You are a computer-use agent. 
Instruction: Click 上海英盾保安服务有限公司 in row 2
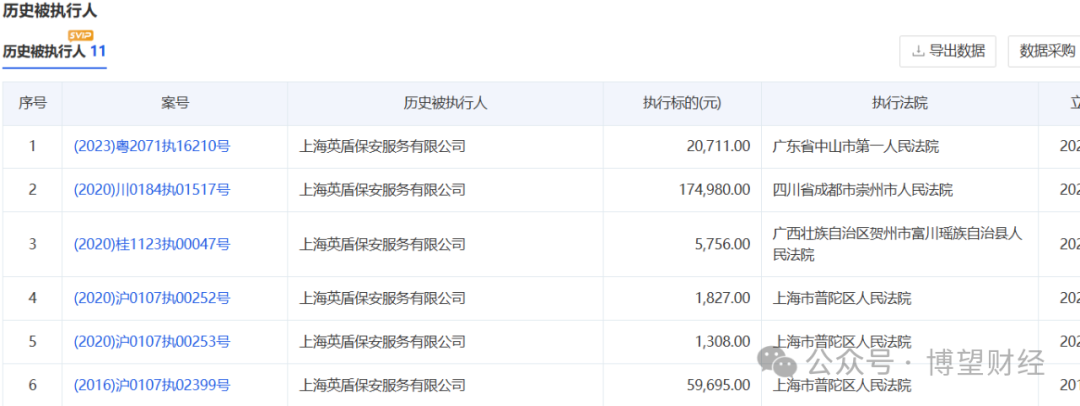(382, 190)
